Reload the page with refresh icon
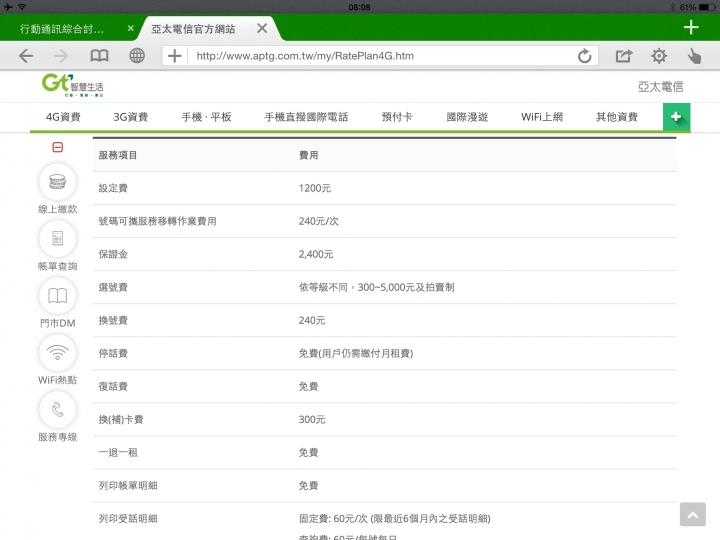Image resolution: width=720 pixels, height=540 pixels. tap(584, 56)
